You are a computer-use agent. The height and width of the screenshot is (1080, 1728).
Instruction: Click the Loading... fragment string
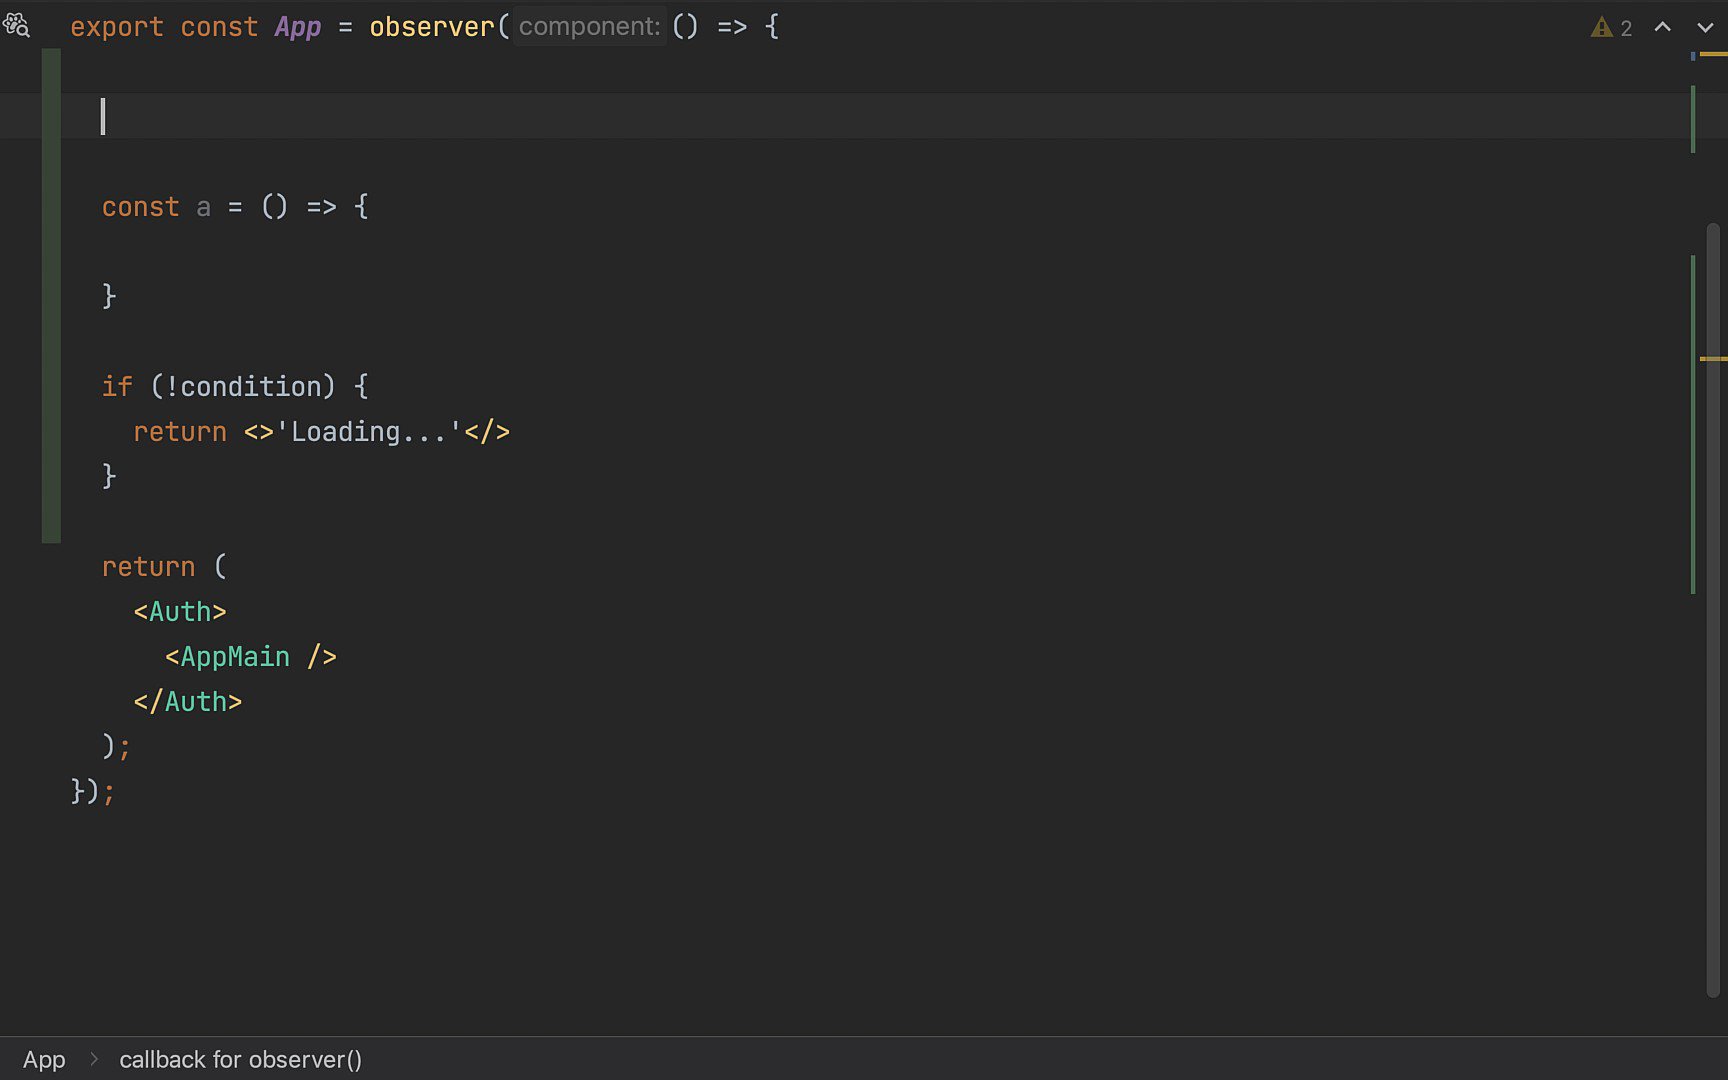(x=367, y=431)
